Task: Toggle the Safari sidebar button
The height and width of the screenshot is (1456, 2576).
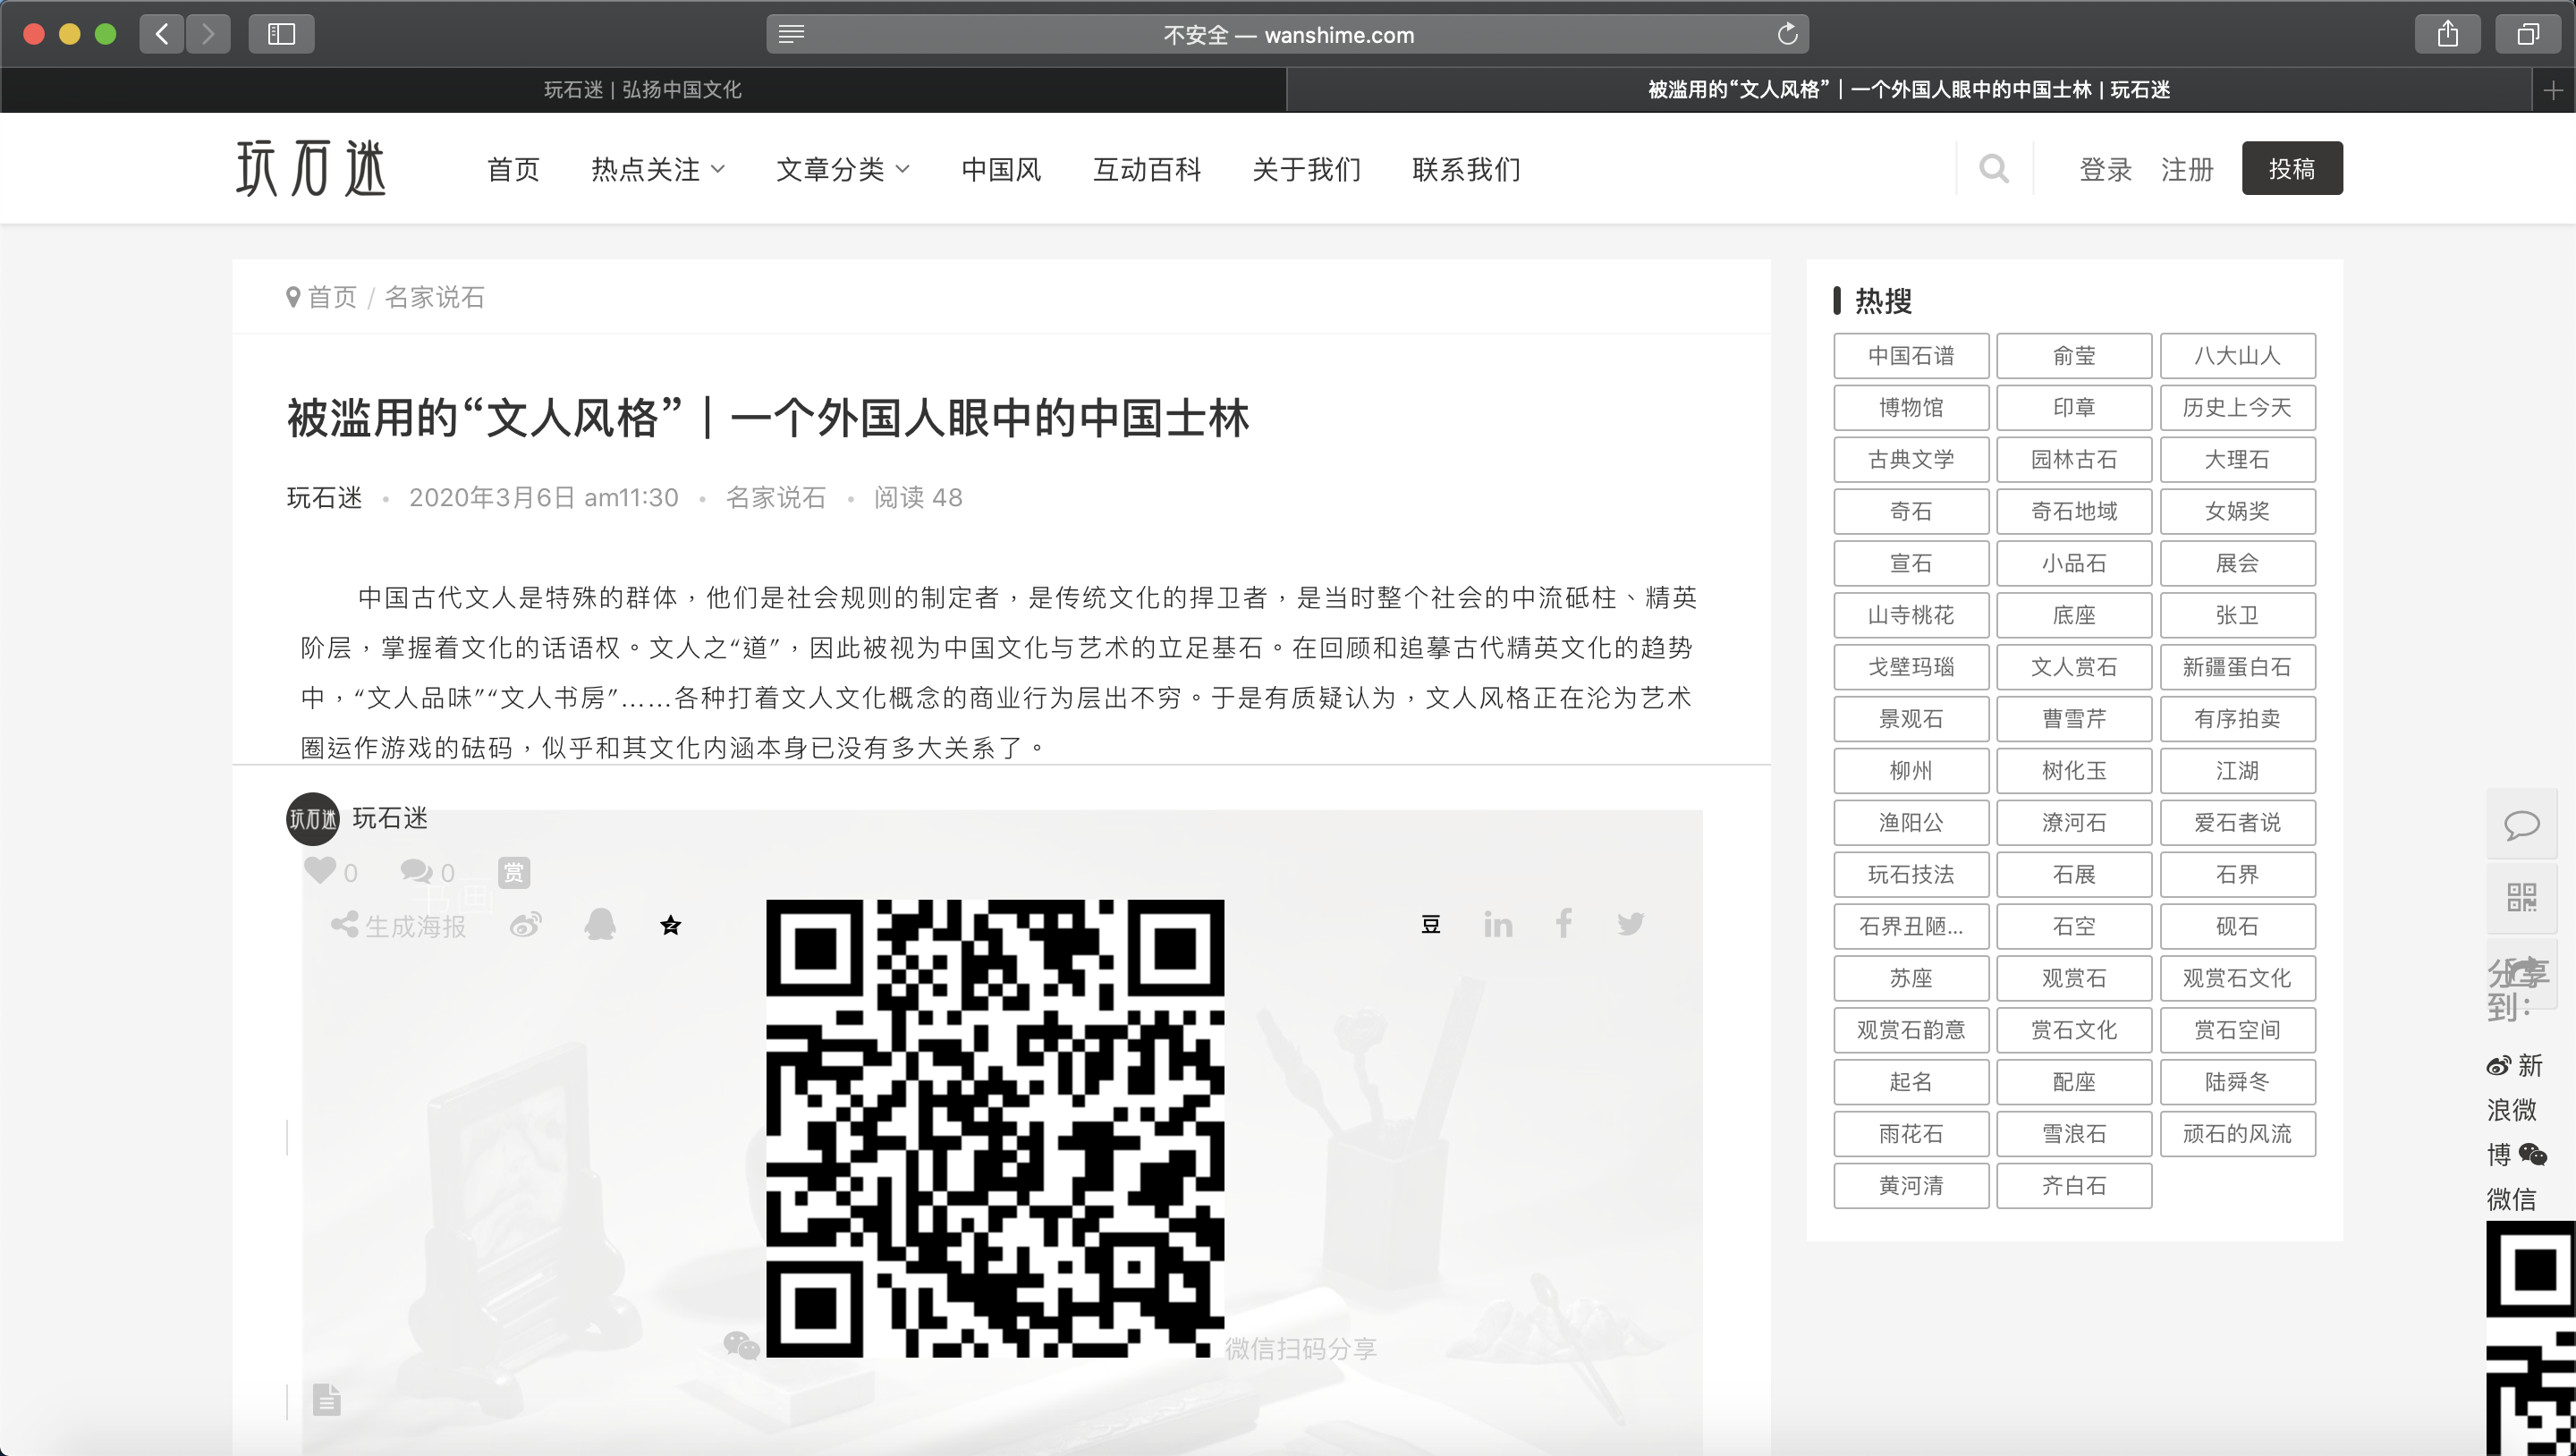Action: [x=281, y=34]
